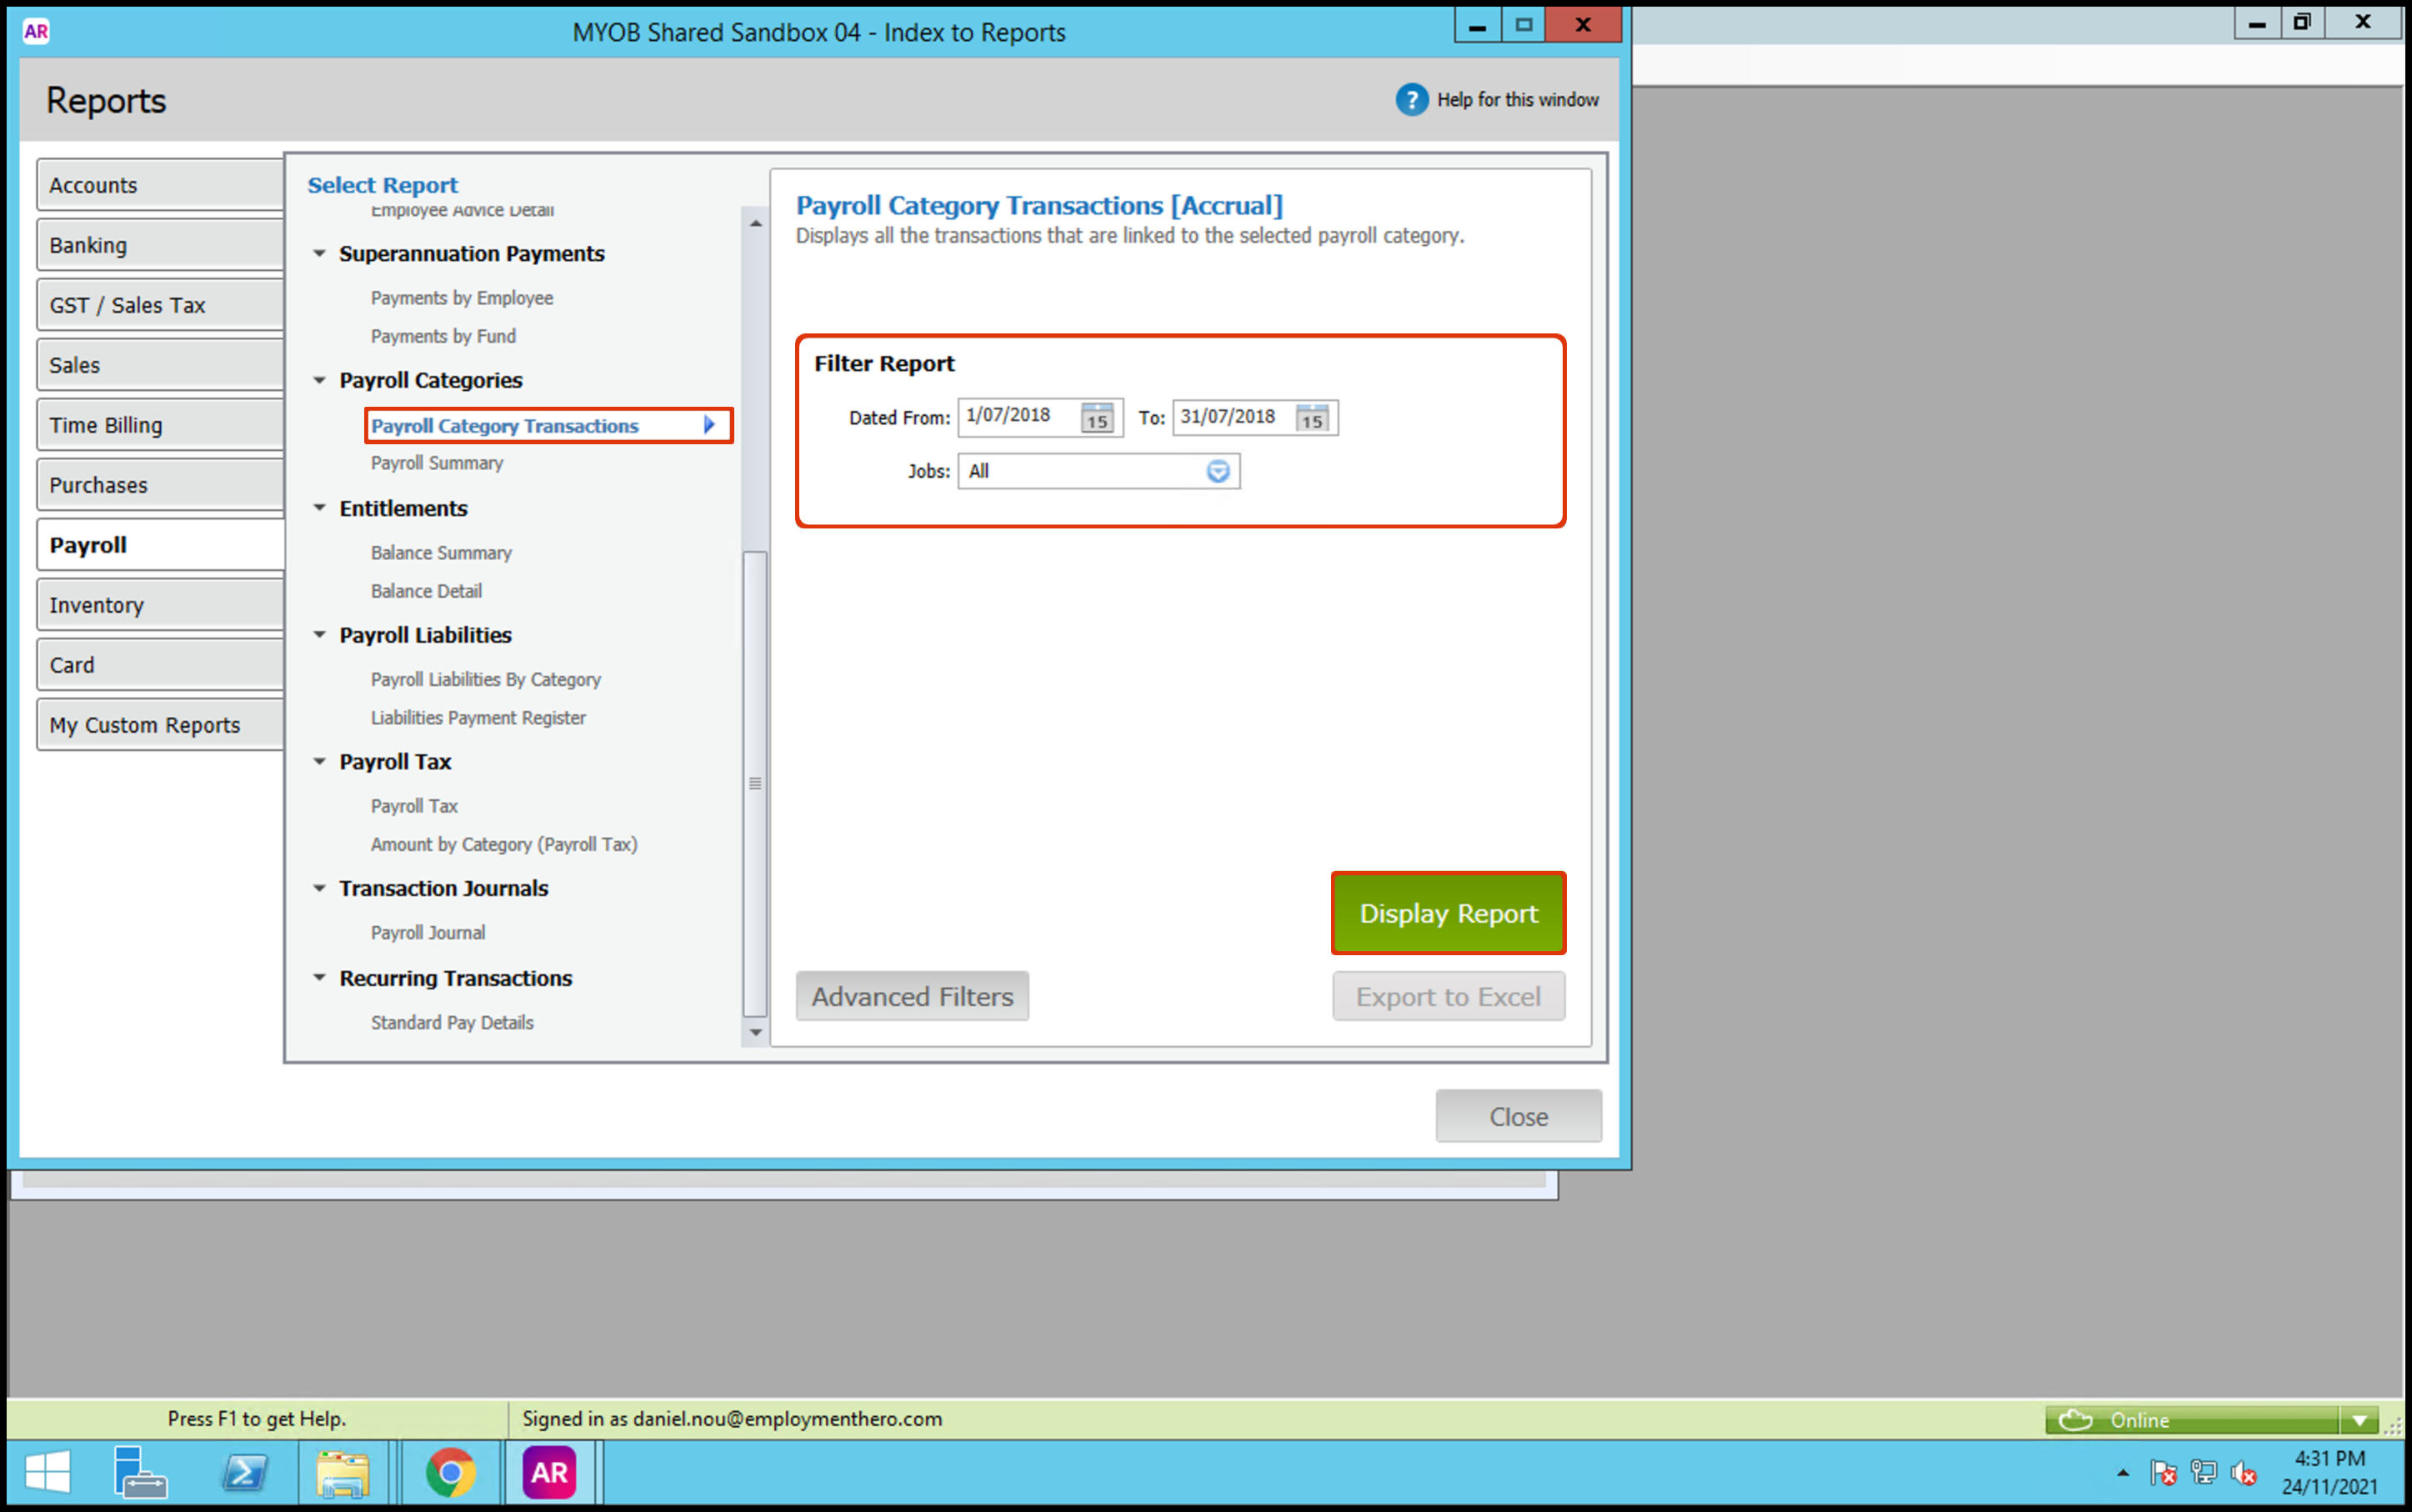This screenshot has height=1512, width=2412.
Task: Collapse the Entitlements report group
Action: [319, 508]
